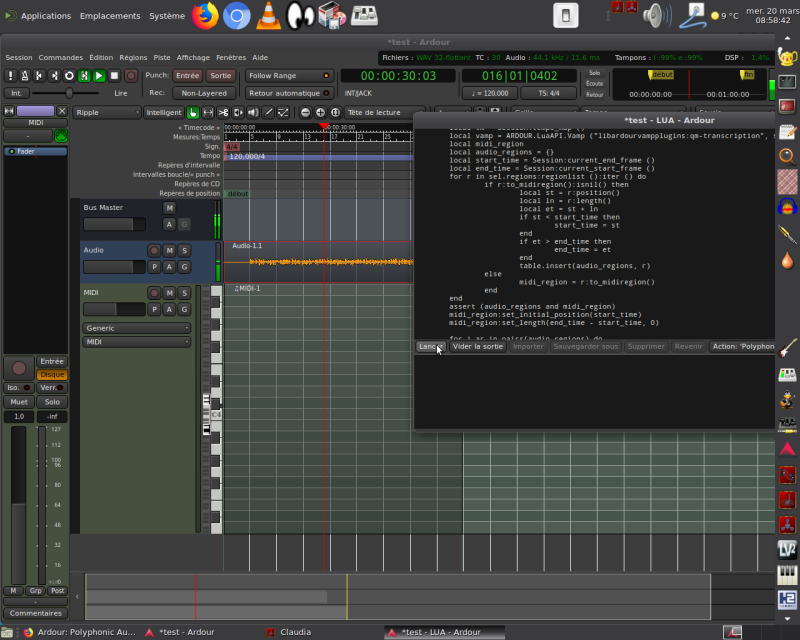The height and width of the screenshot is (640, 800).
Task: Click the Stop transport button
Action: click(x=114, y=76)
